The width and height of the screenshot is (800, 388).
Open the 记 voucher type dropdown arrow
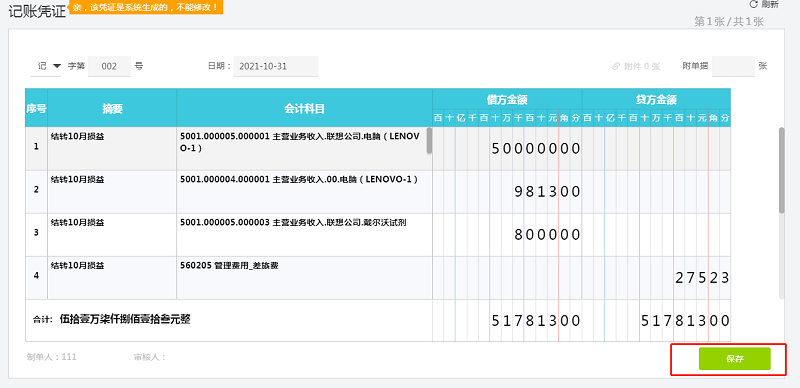[57, 66]
